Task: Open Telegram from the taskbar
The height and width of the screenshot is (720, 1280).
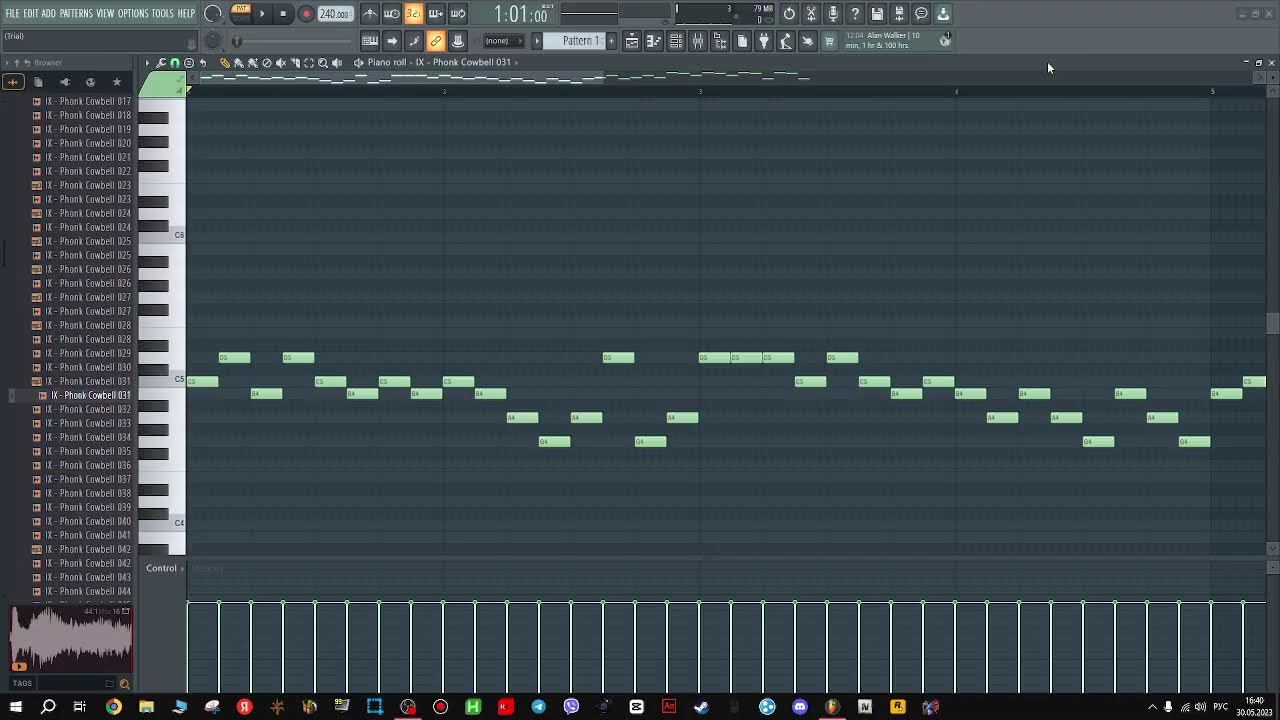Action: pos(538,707)
